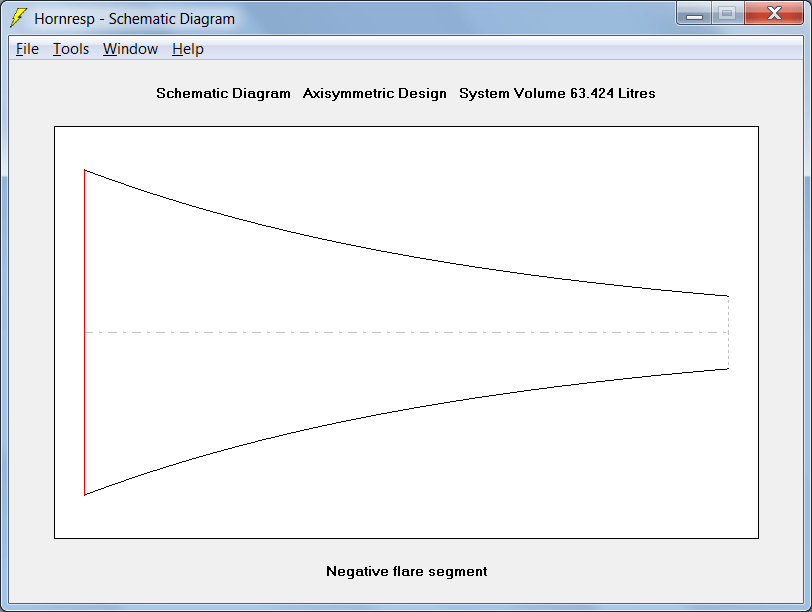
Task: Click 'System Volume 63.424 Litres' text
Action: tap(557, 93)
